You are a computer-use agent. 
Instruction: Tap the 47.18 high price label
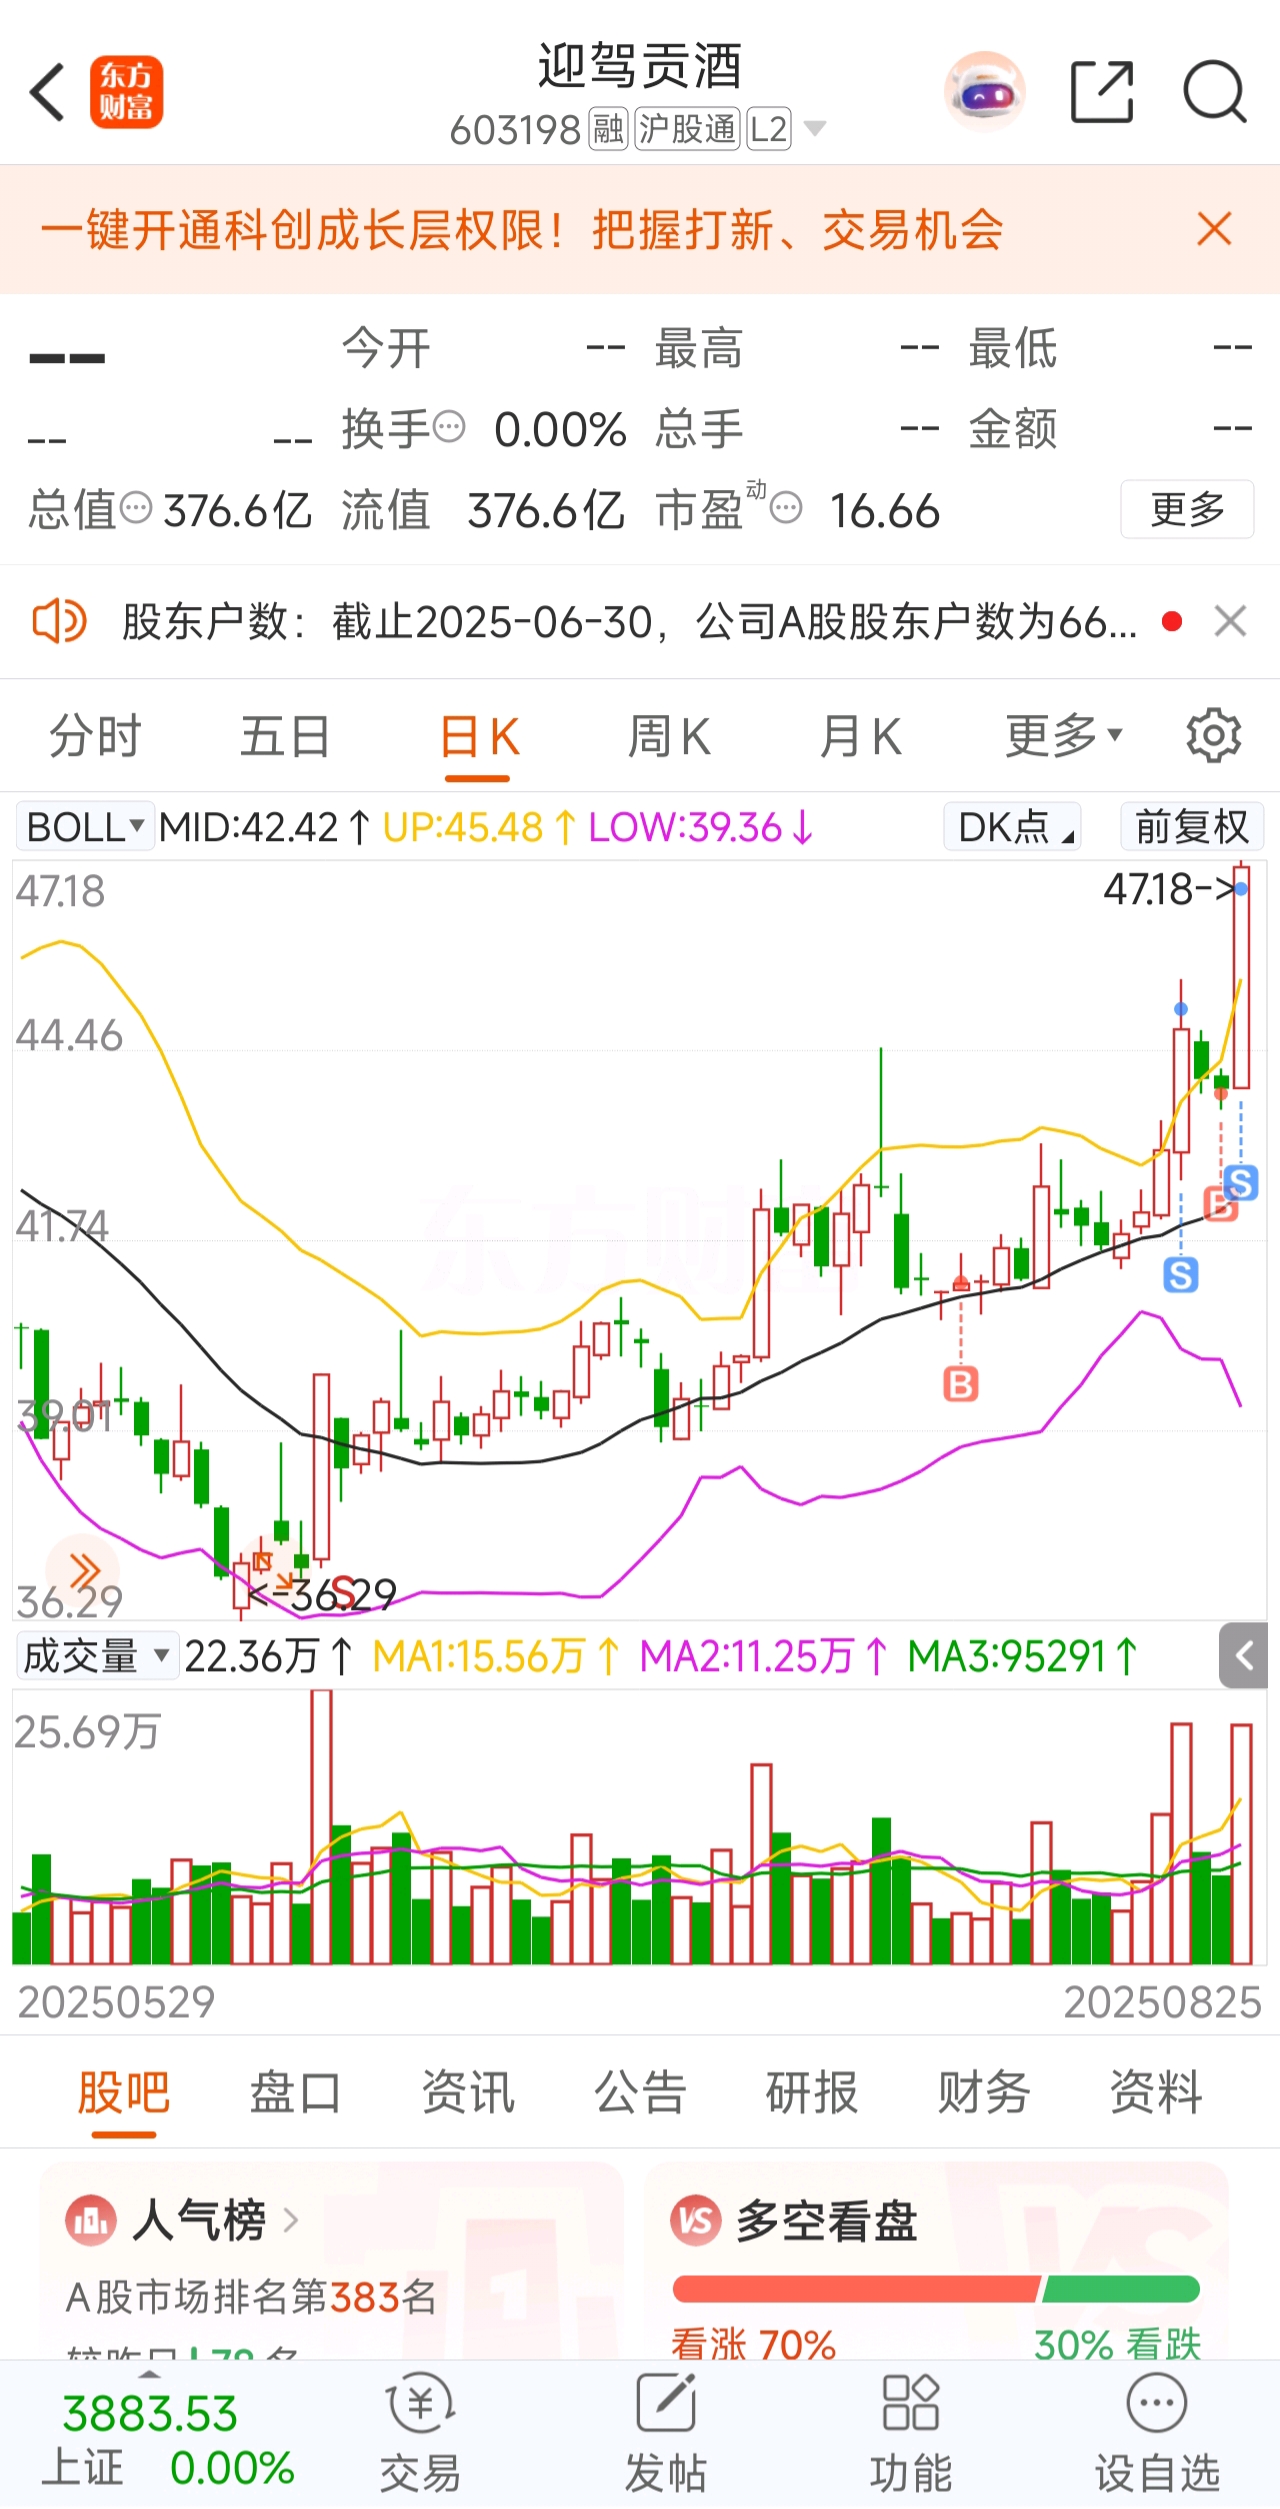[x=1168, y=889]
